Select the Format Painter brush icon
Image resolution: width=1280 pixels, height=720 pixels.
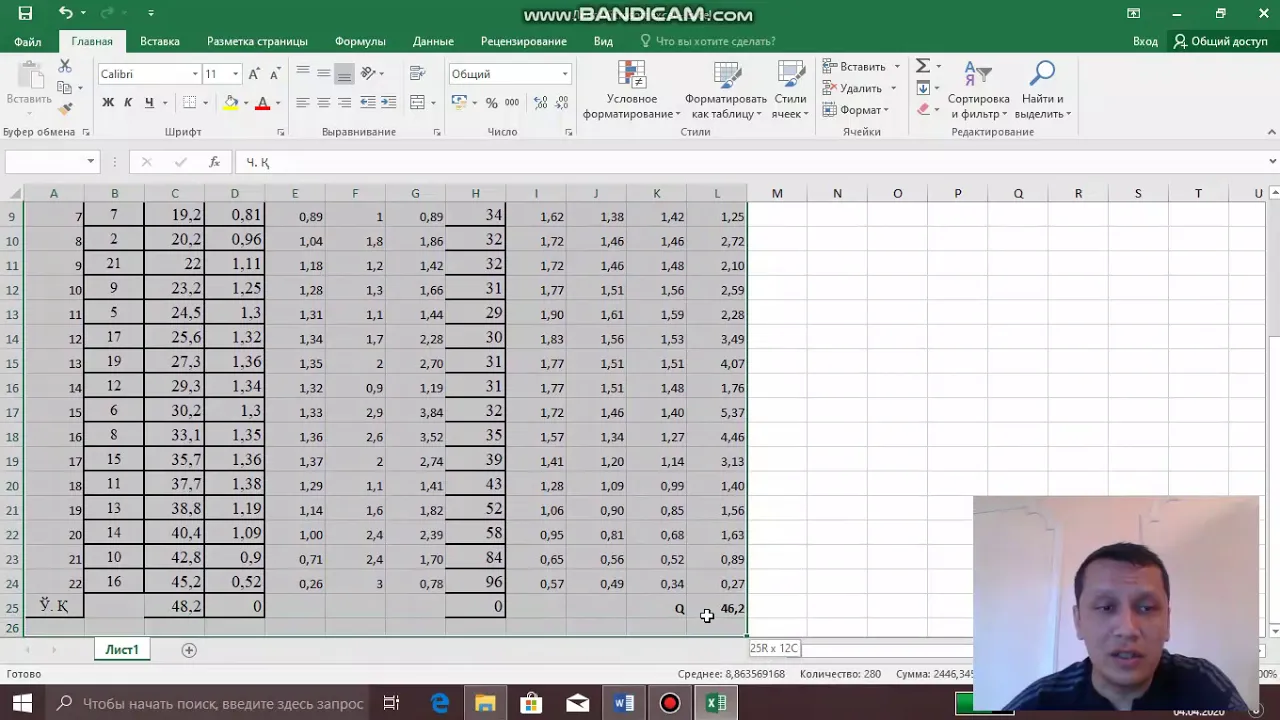tap(65, 108)
